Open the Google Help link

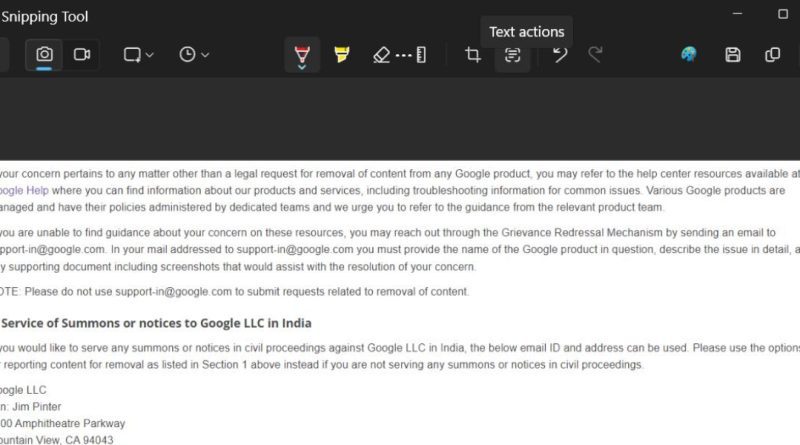click(24, 190)
